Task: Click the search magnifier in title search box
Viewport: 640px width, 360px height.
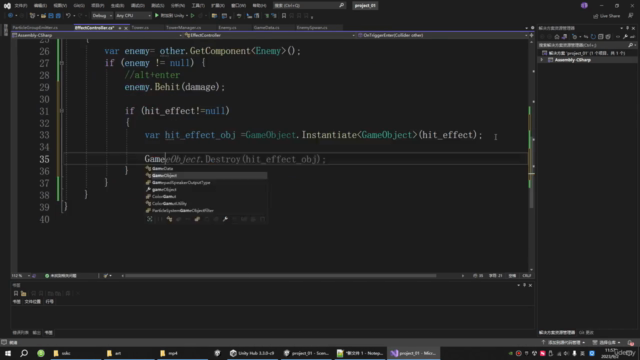Action: (341, 5)
